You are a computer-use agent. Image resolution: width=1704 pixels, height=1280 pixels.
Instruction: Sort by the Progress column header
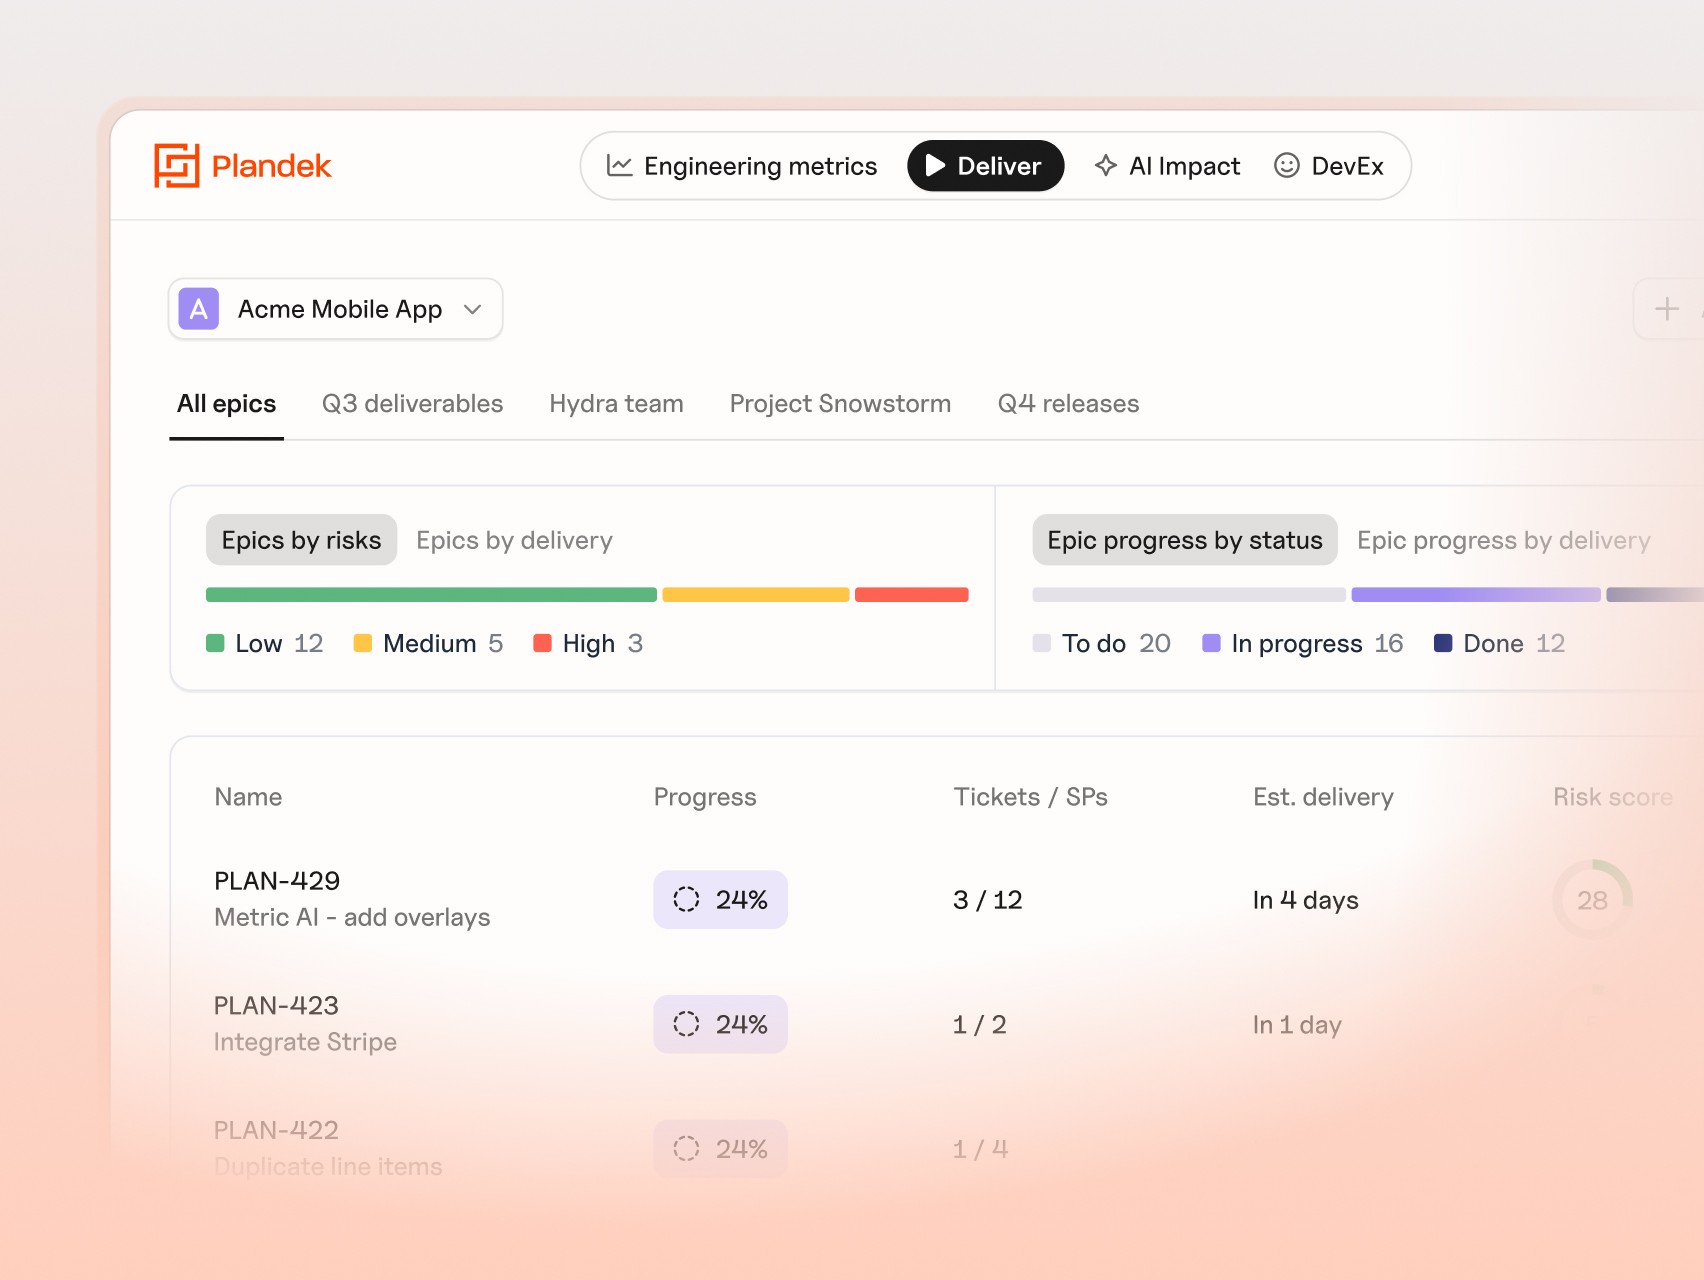[705, 797]
